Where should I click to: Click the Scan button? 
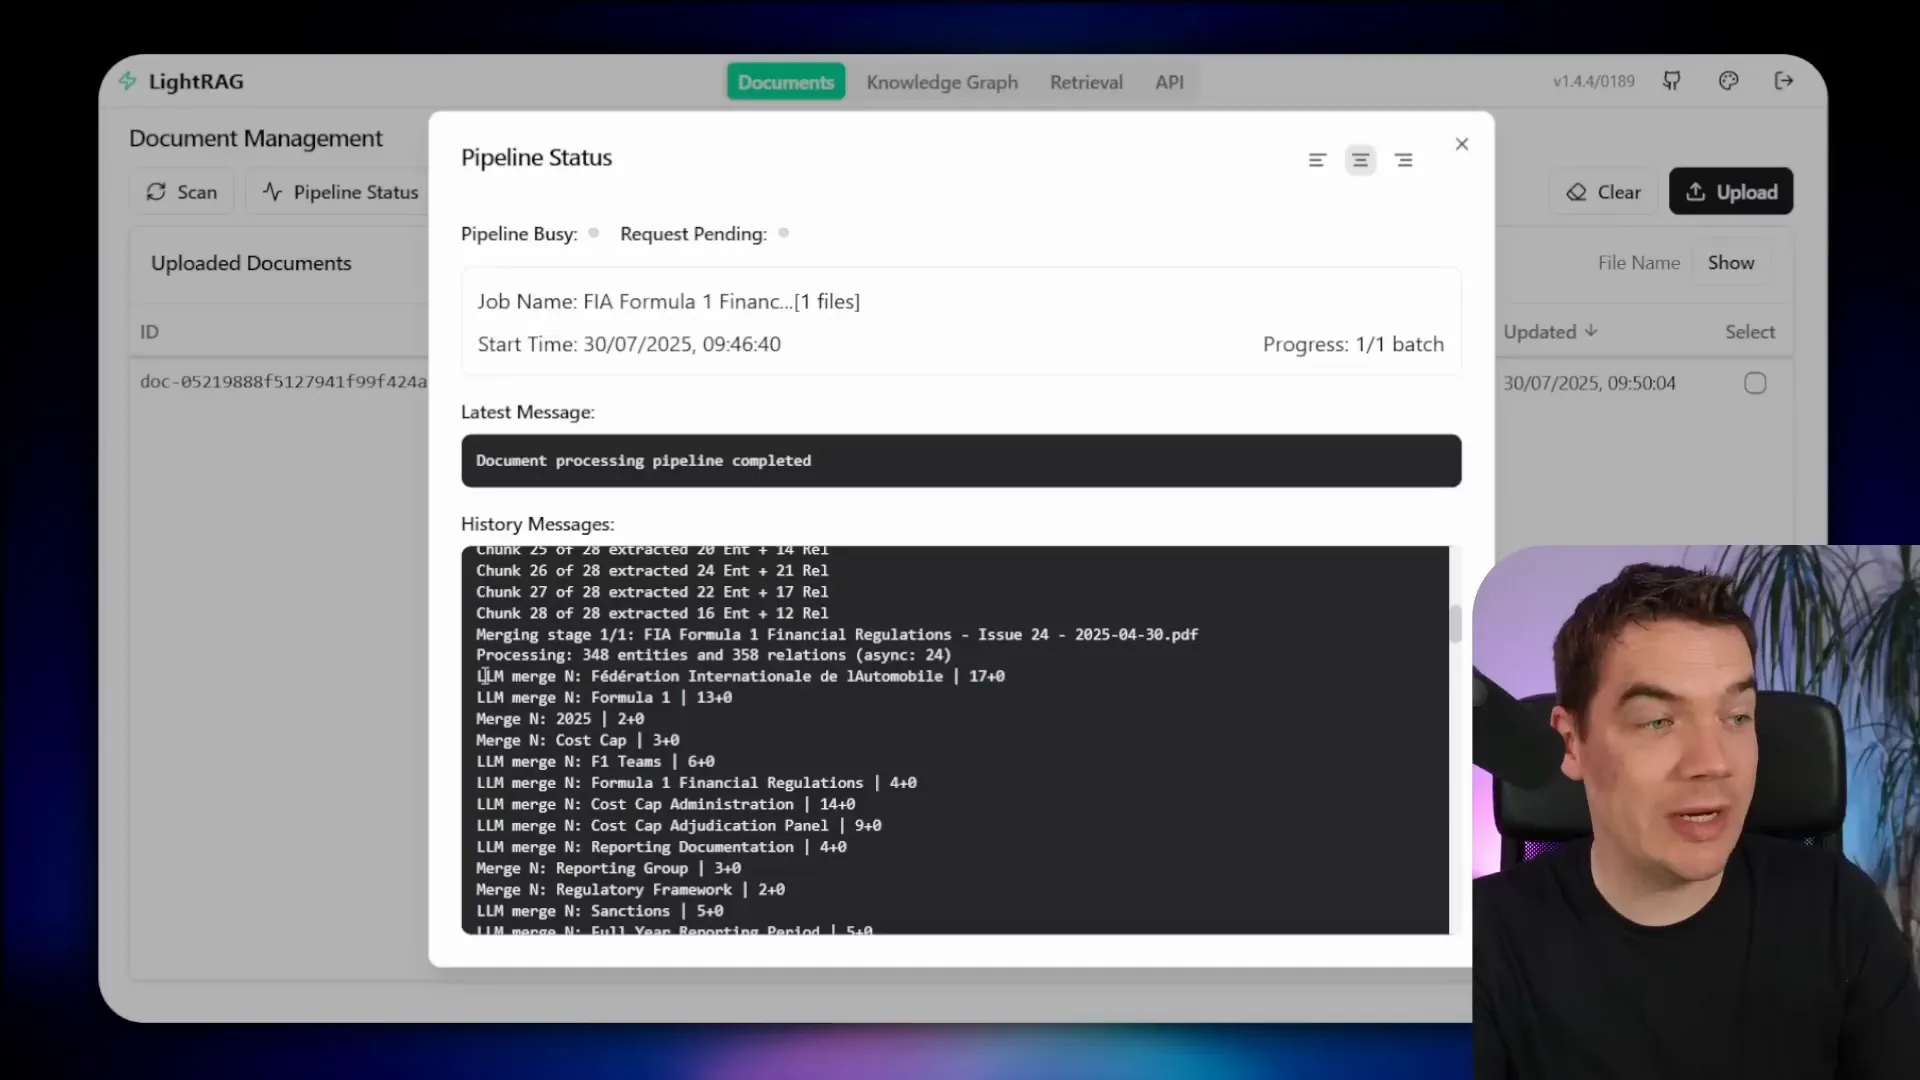point(182,192)
